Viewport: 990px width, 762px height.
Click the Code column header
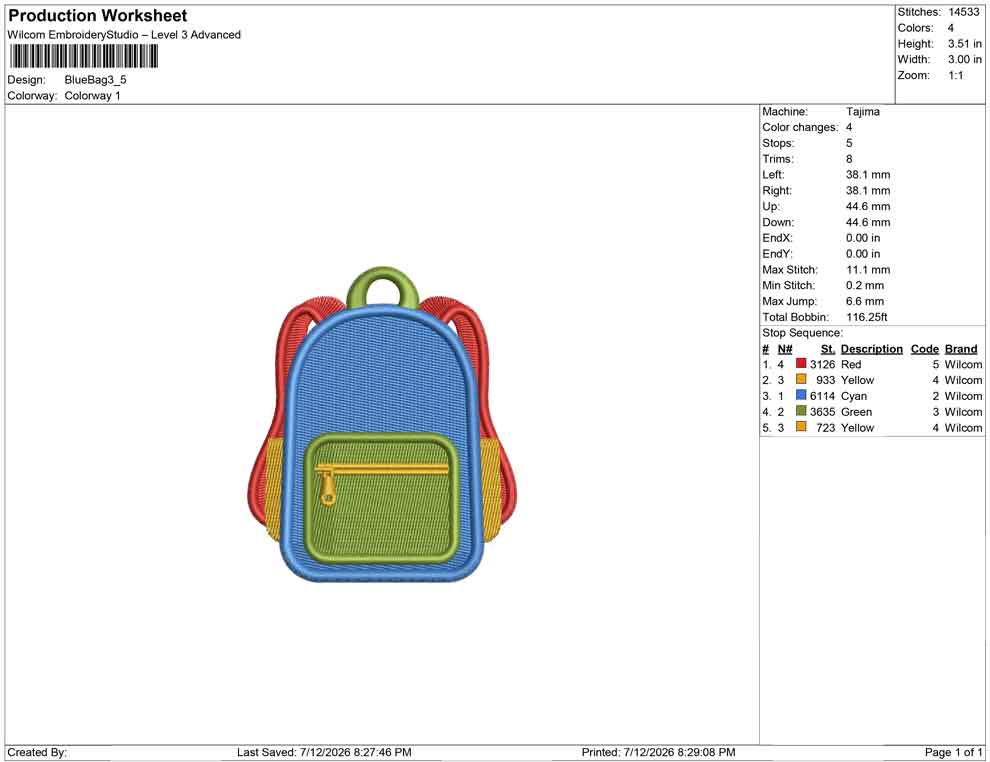coord(924,349)
